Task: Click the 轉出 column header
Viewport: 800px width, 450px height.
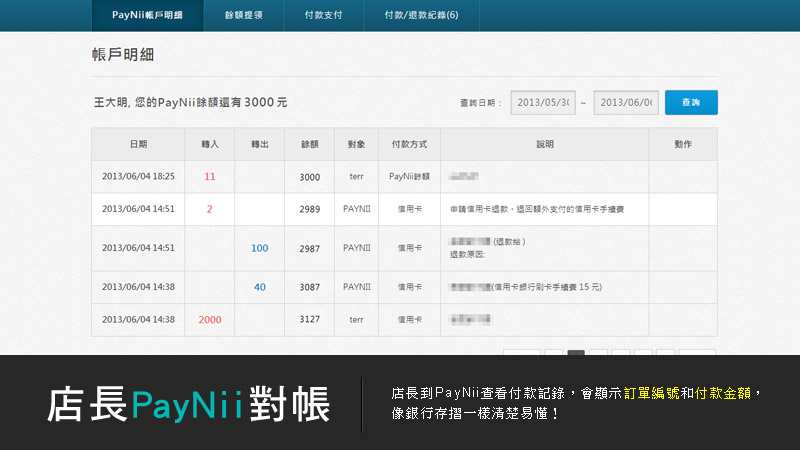Action: coord(260,145)
